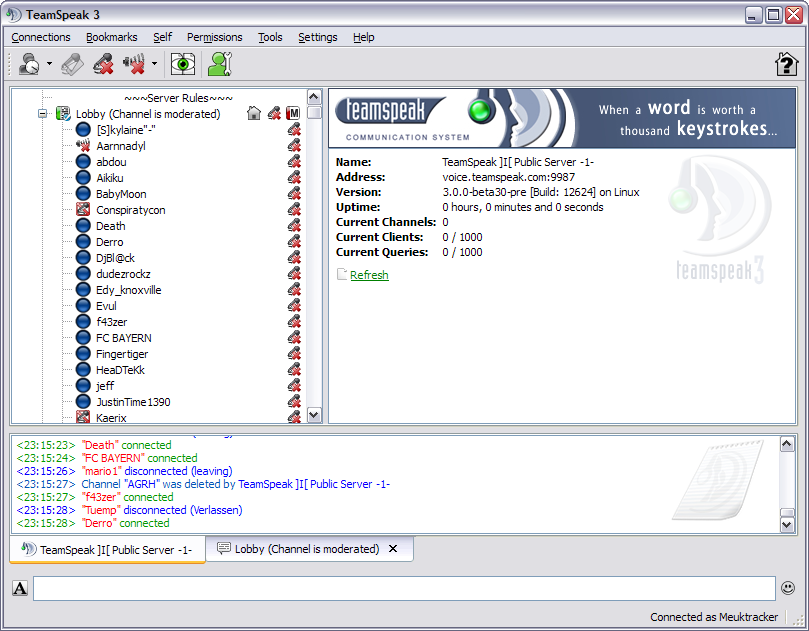The image size is (809, 631).
Task: Click the moderated M icon on Lobby
Action: coord(293,113)
